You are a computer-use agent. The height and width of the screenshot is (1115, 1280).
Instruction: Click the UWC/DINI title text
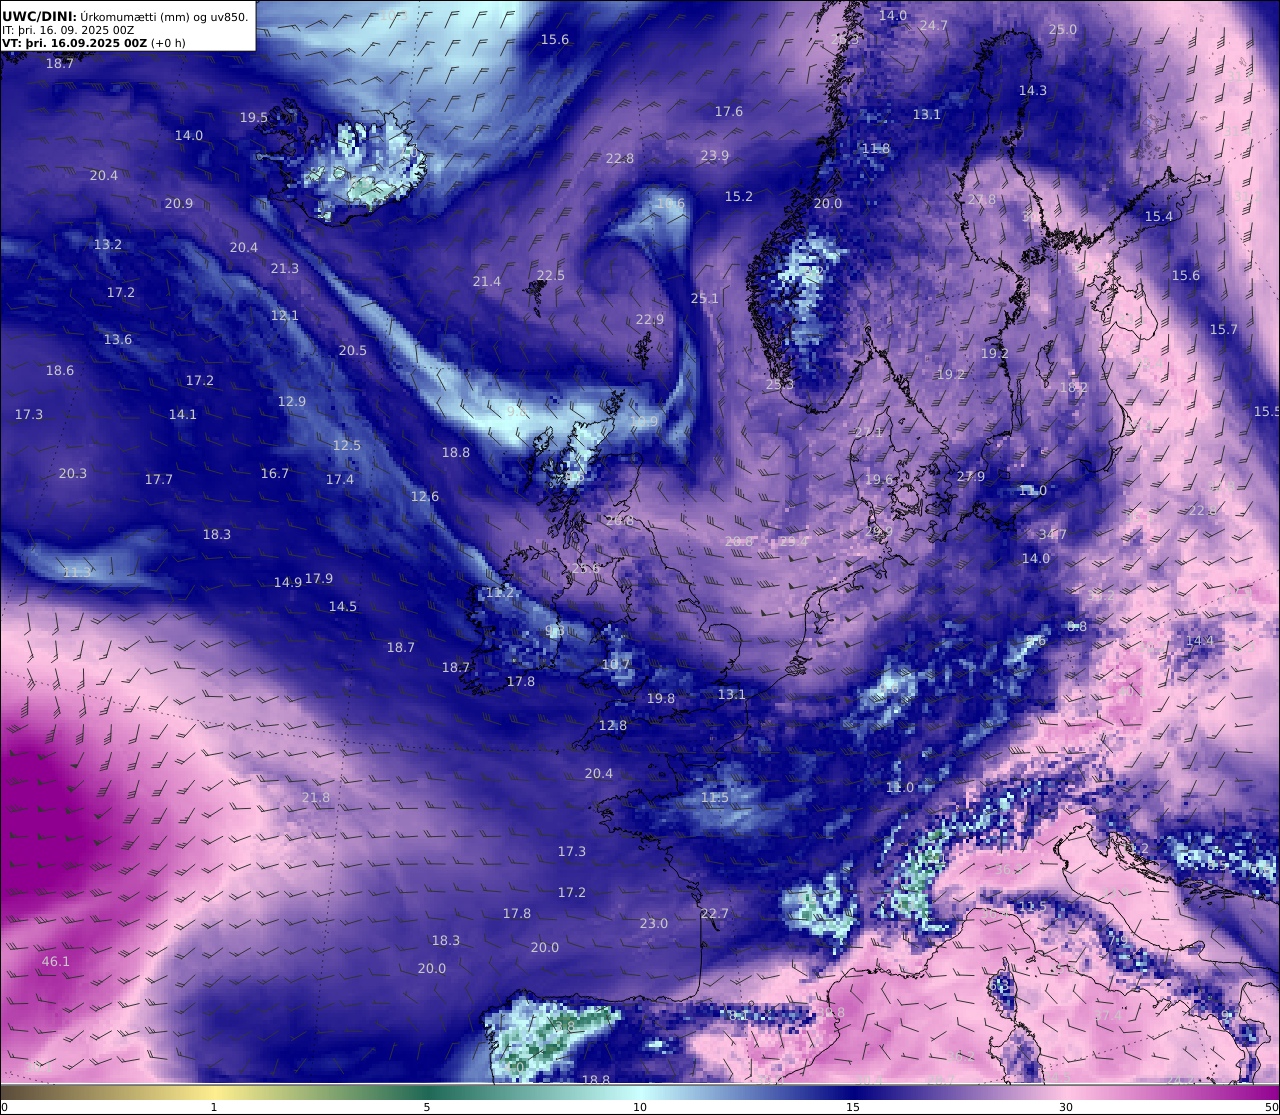tap(39, 16)
